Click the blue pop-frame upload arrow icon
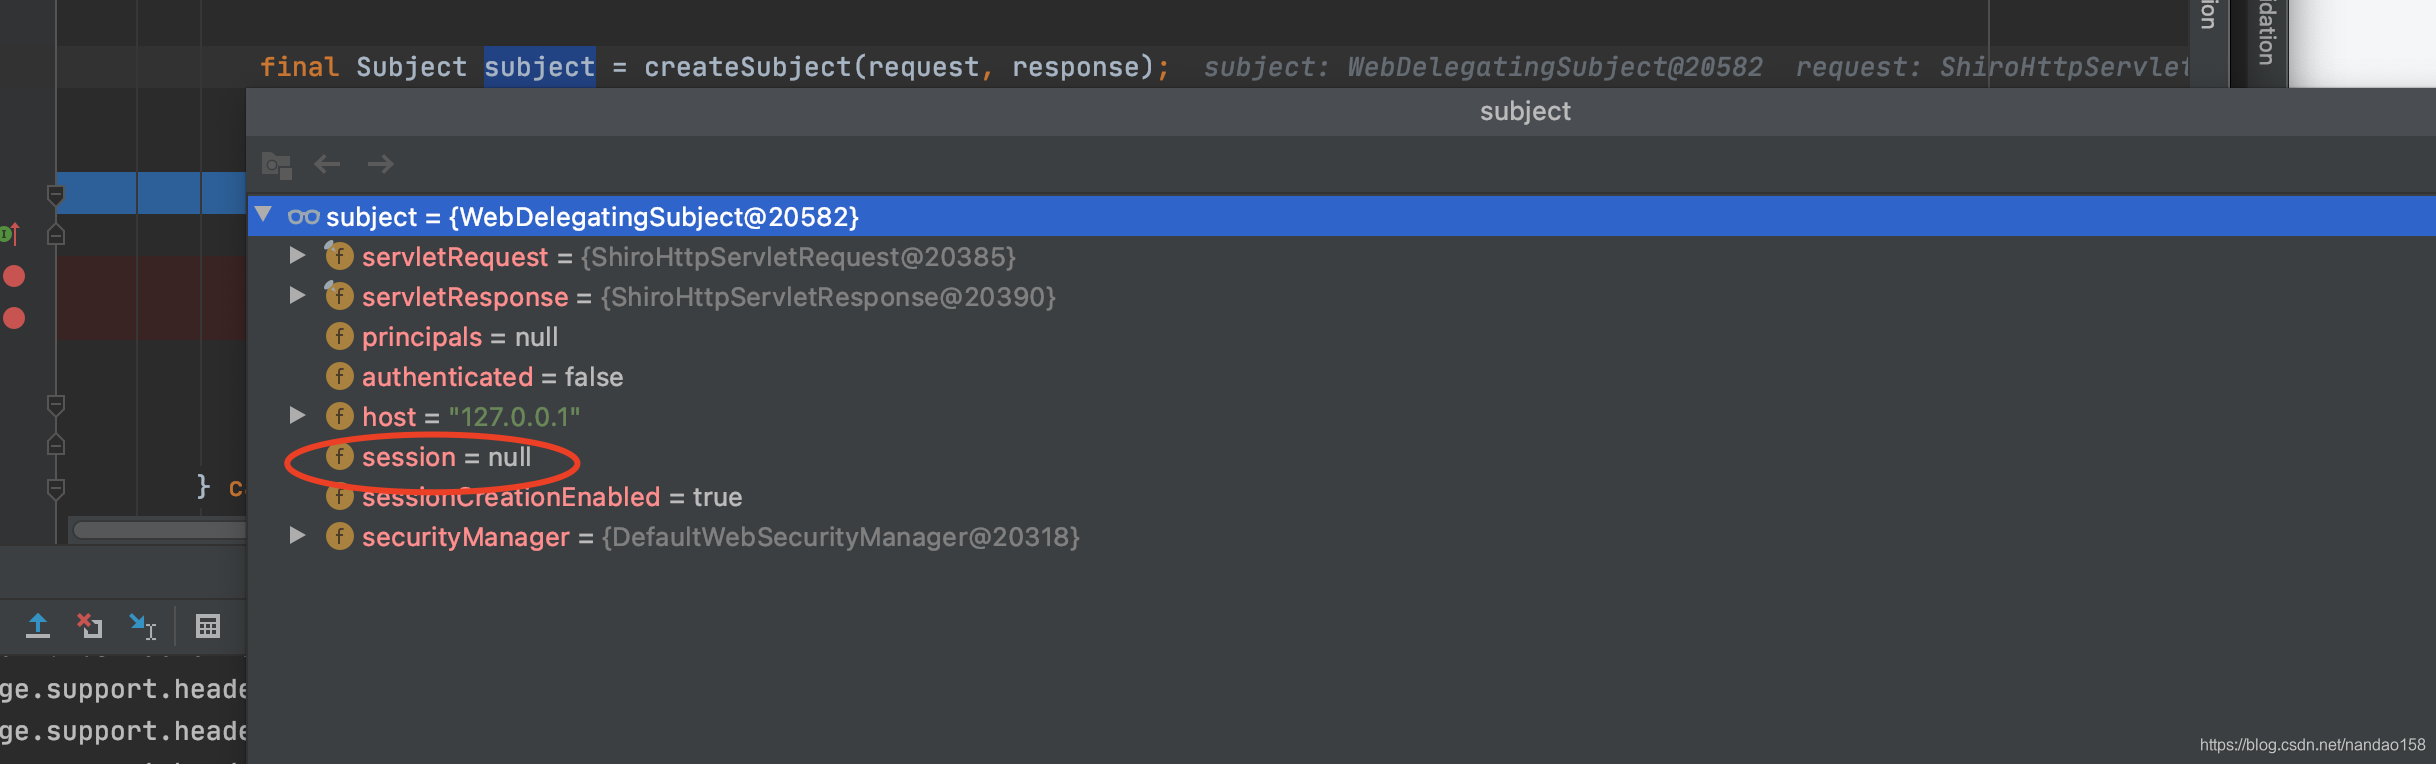2436x764 pixels. 38,626
